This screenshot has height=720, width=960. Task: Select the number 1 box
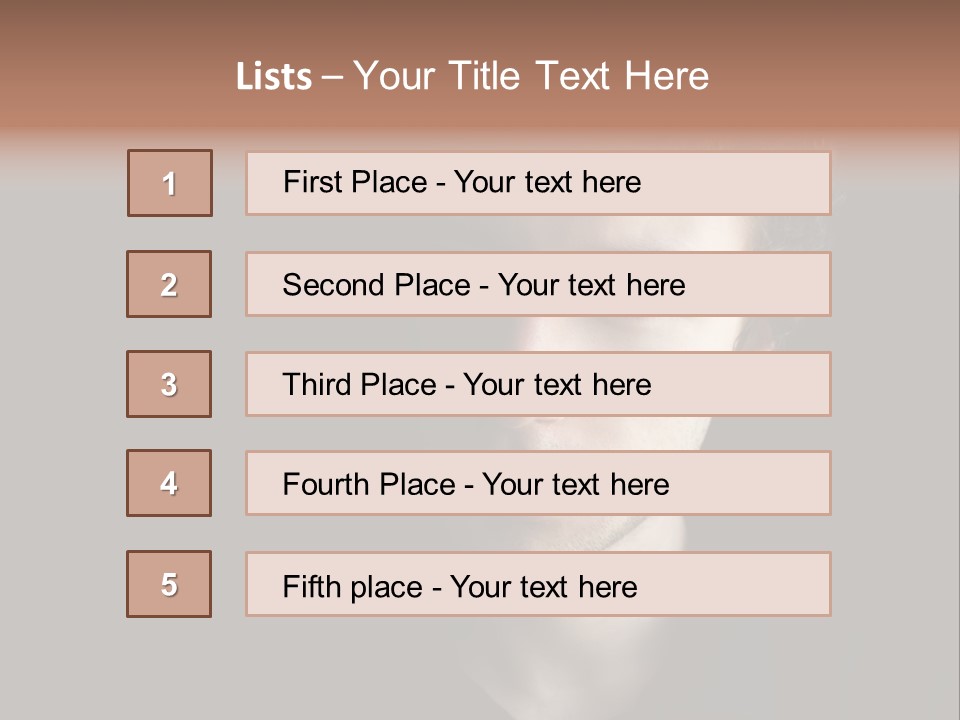pos(170,183)
